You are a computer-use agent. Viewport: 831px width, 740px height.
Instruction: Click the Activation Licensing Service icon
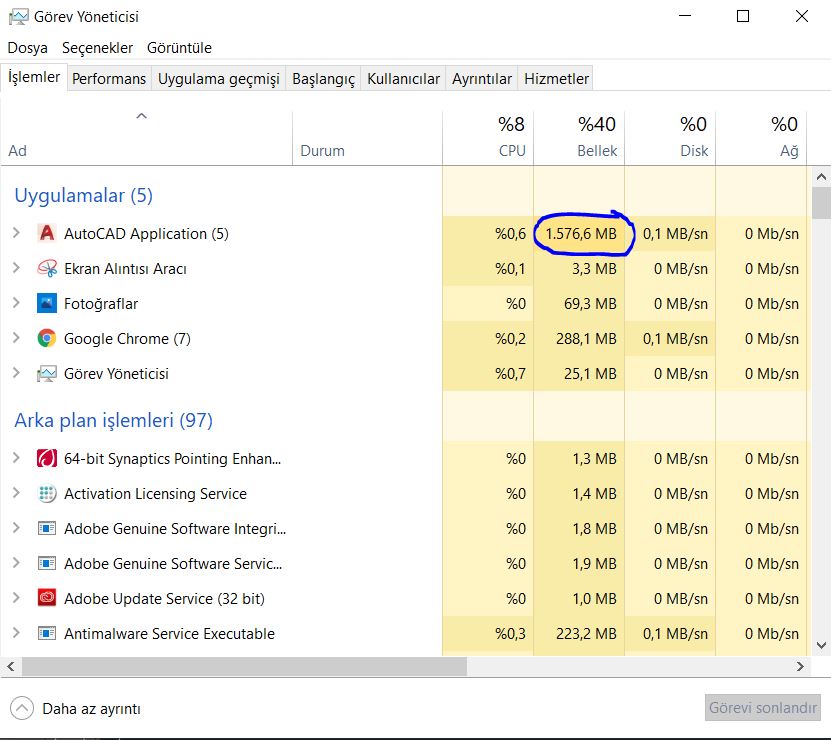(x=46, y=494)
